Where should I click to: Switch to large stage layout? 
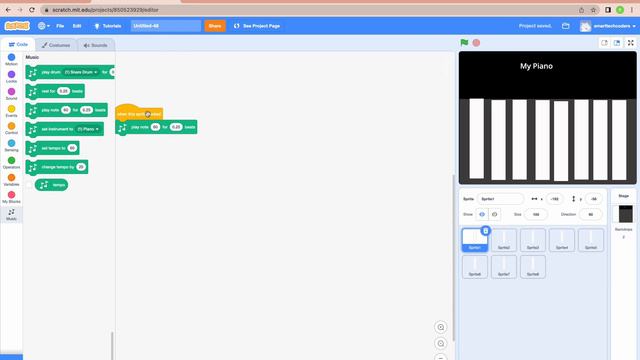617,42
